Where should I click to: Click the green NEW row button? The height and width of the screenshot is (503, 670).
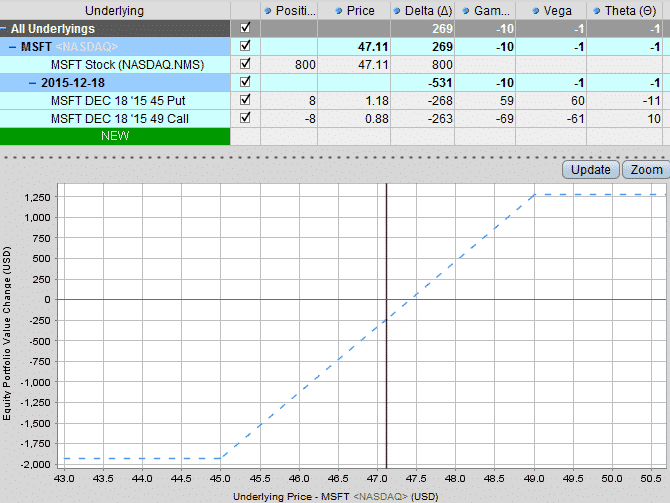click(x=115, y=136)
